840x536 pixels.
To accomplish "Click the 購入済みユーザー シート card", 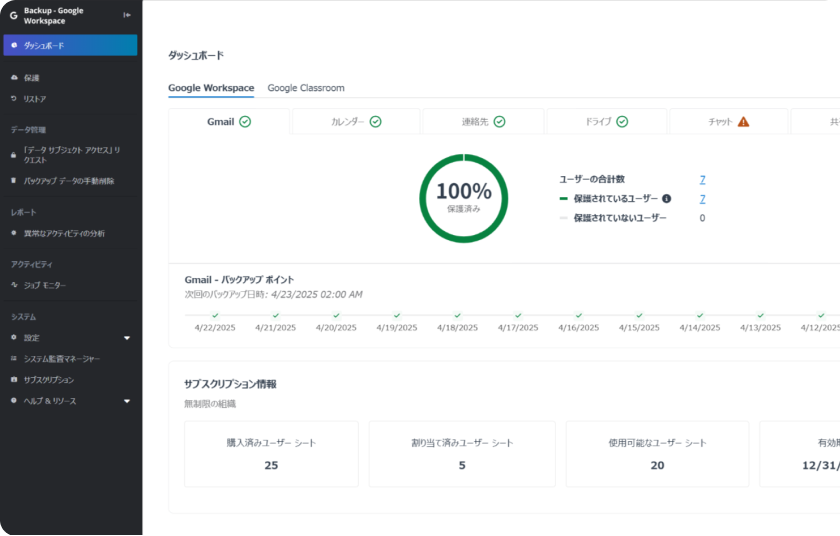I will [x=271, y=454].
